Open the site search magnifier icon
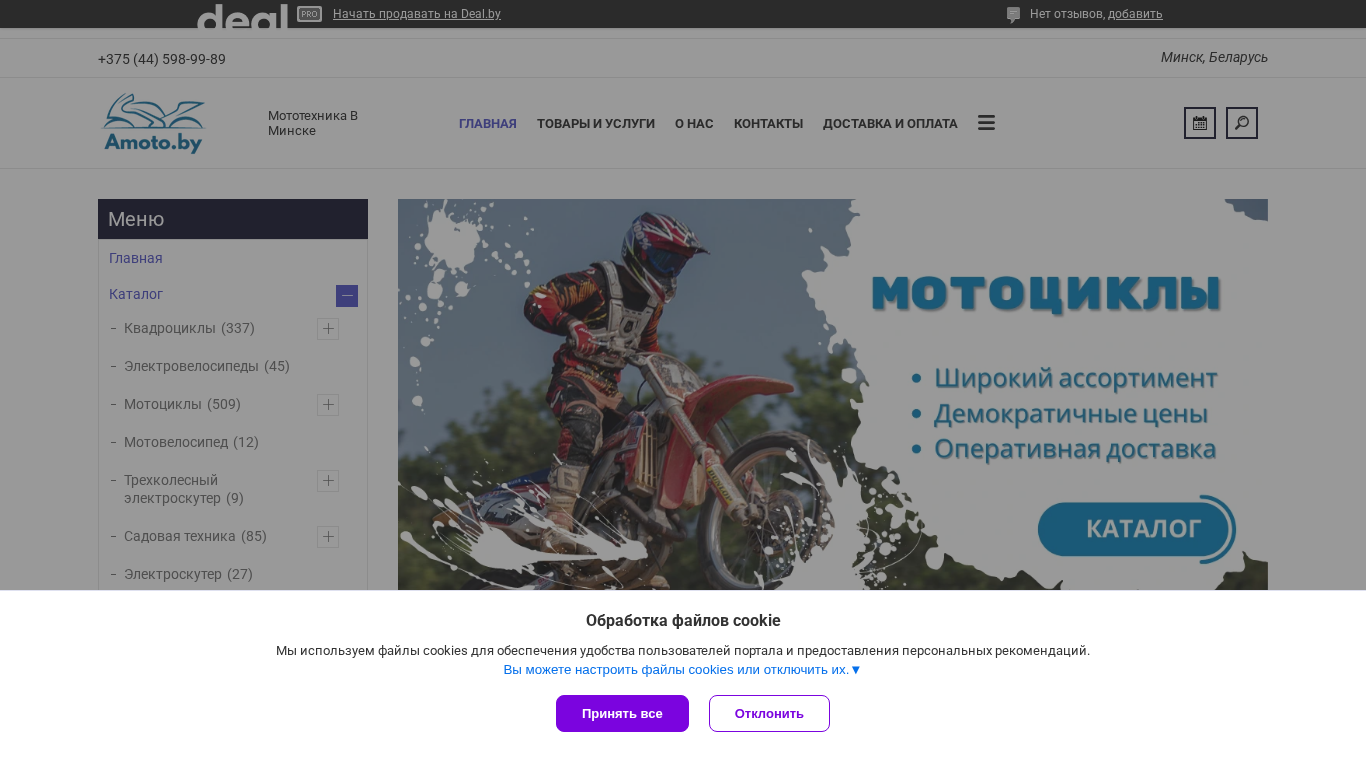This screenshot has width=1366, height=768. pyautogui.click(x=1241, y=123)
